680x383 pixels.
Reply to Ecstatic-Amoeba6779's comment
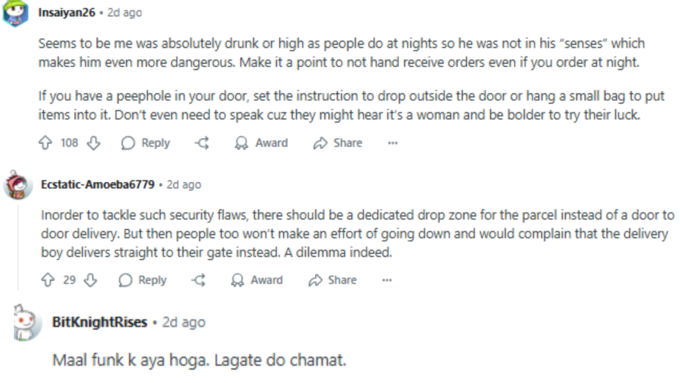[x=143, y=280]
